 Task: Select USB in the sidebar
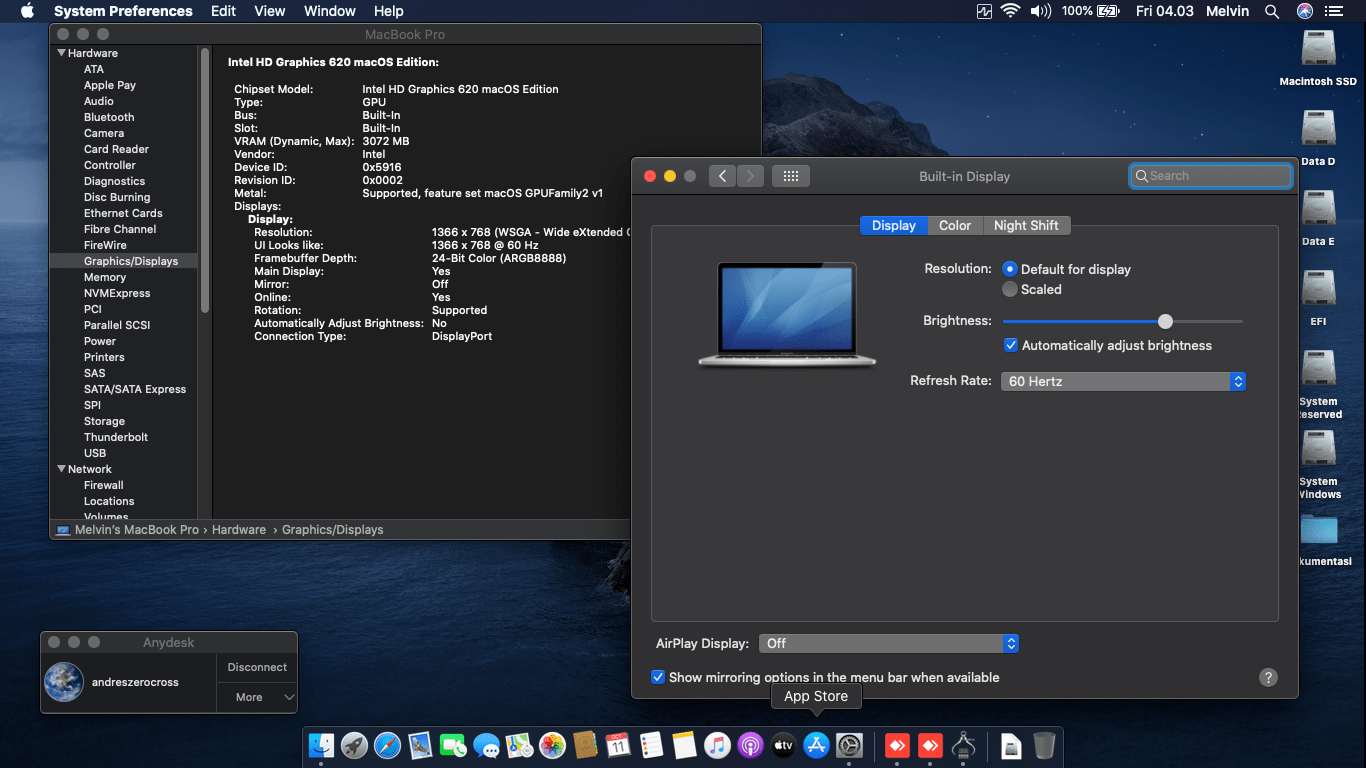[95, 453]
